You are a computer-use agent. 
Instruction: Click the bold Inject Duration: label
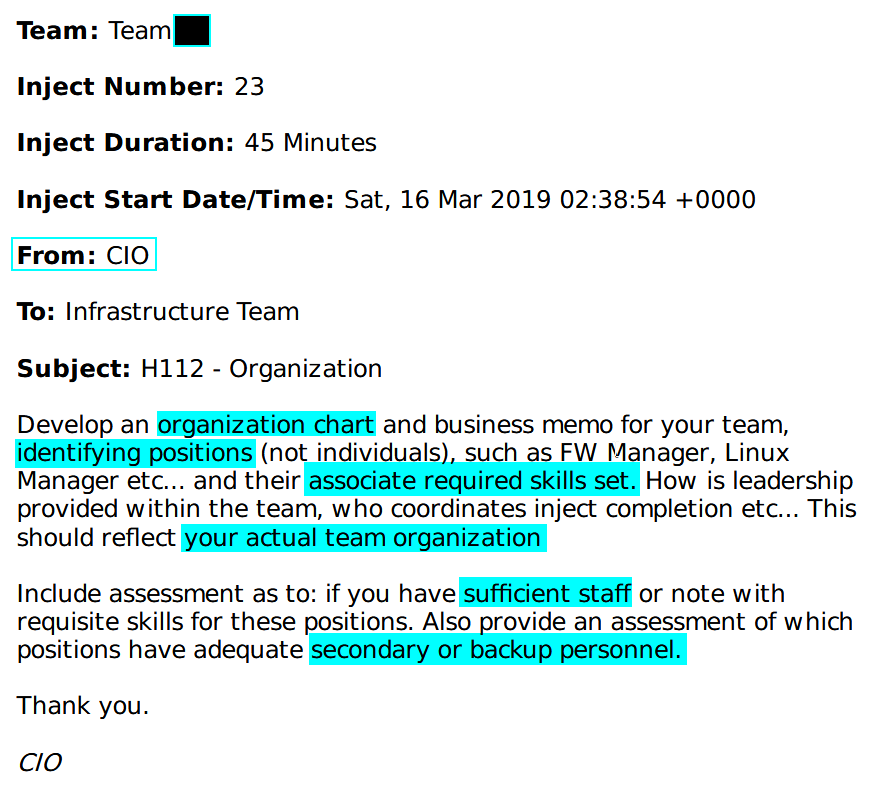125,143
